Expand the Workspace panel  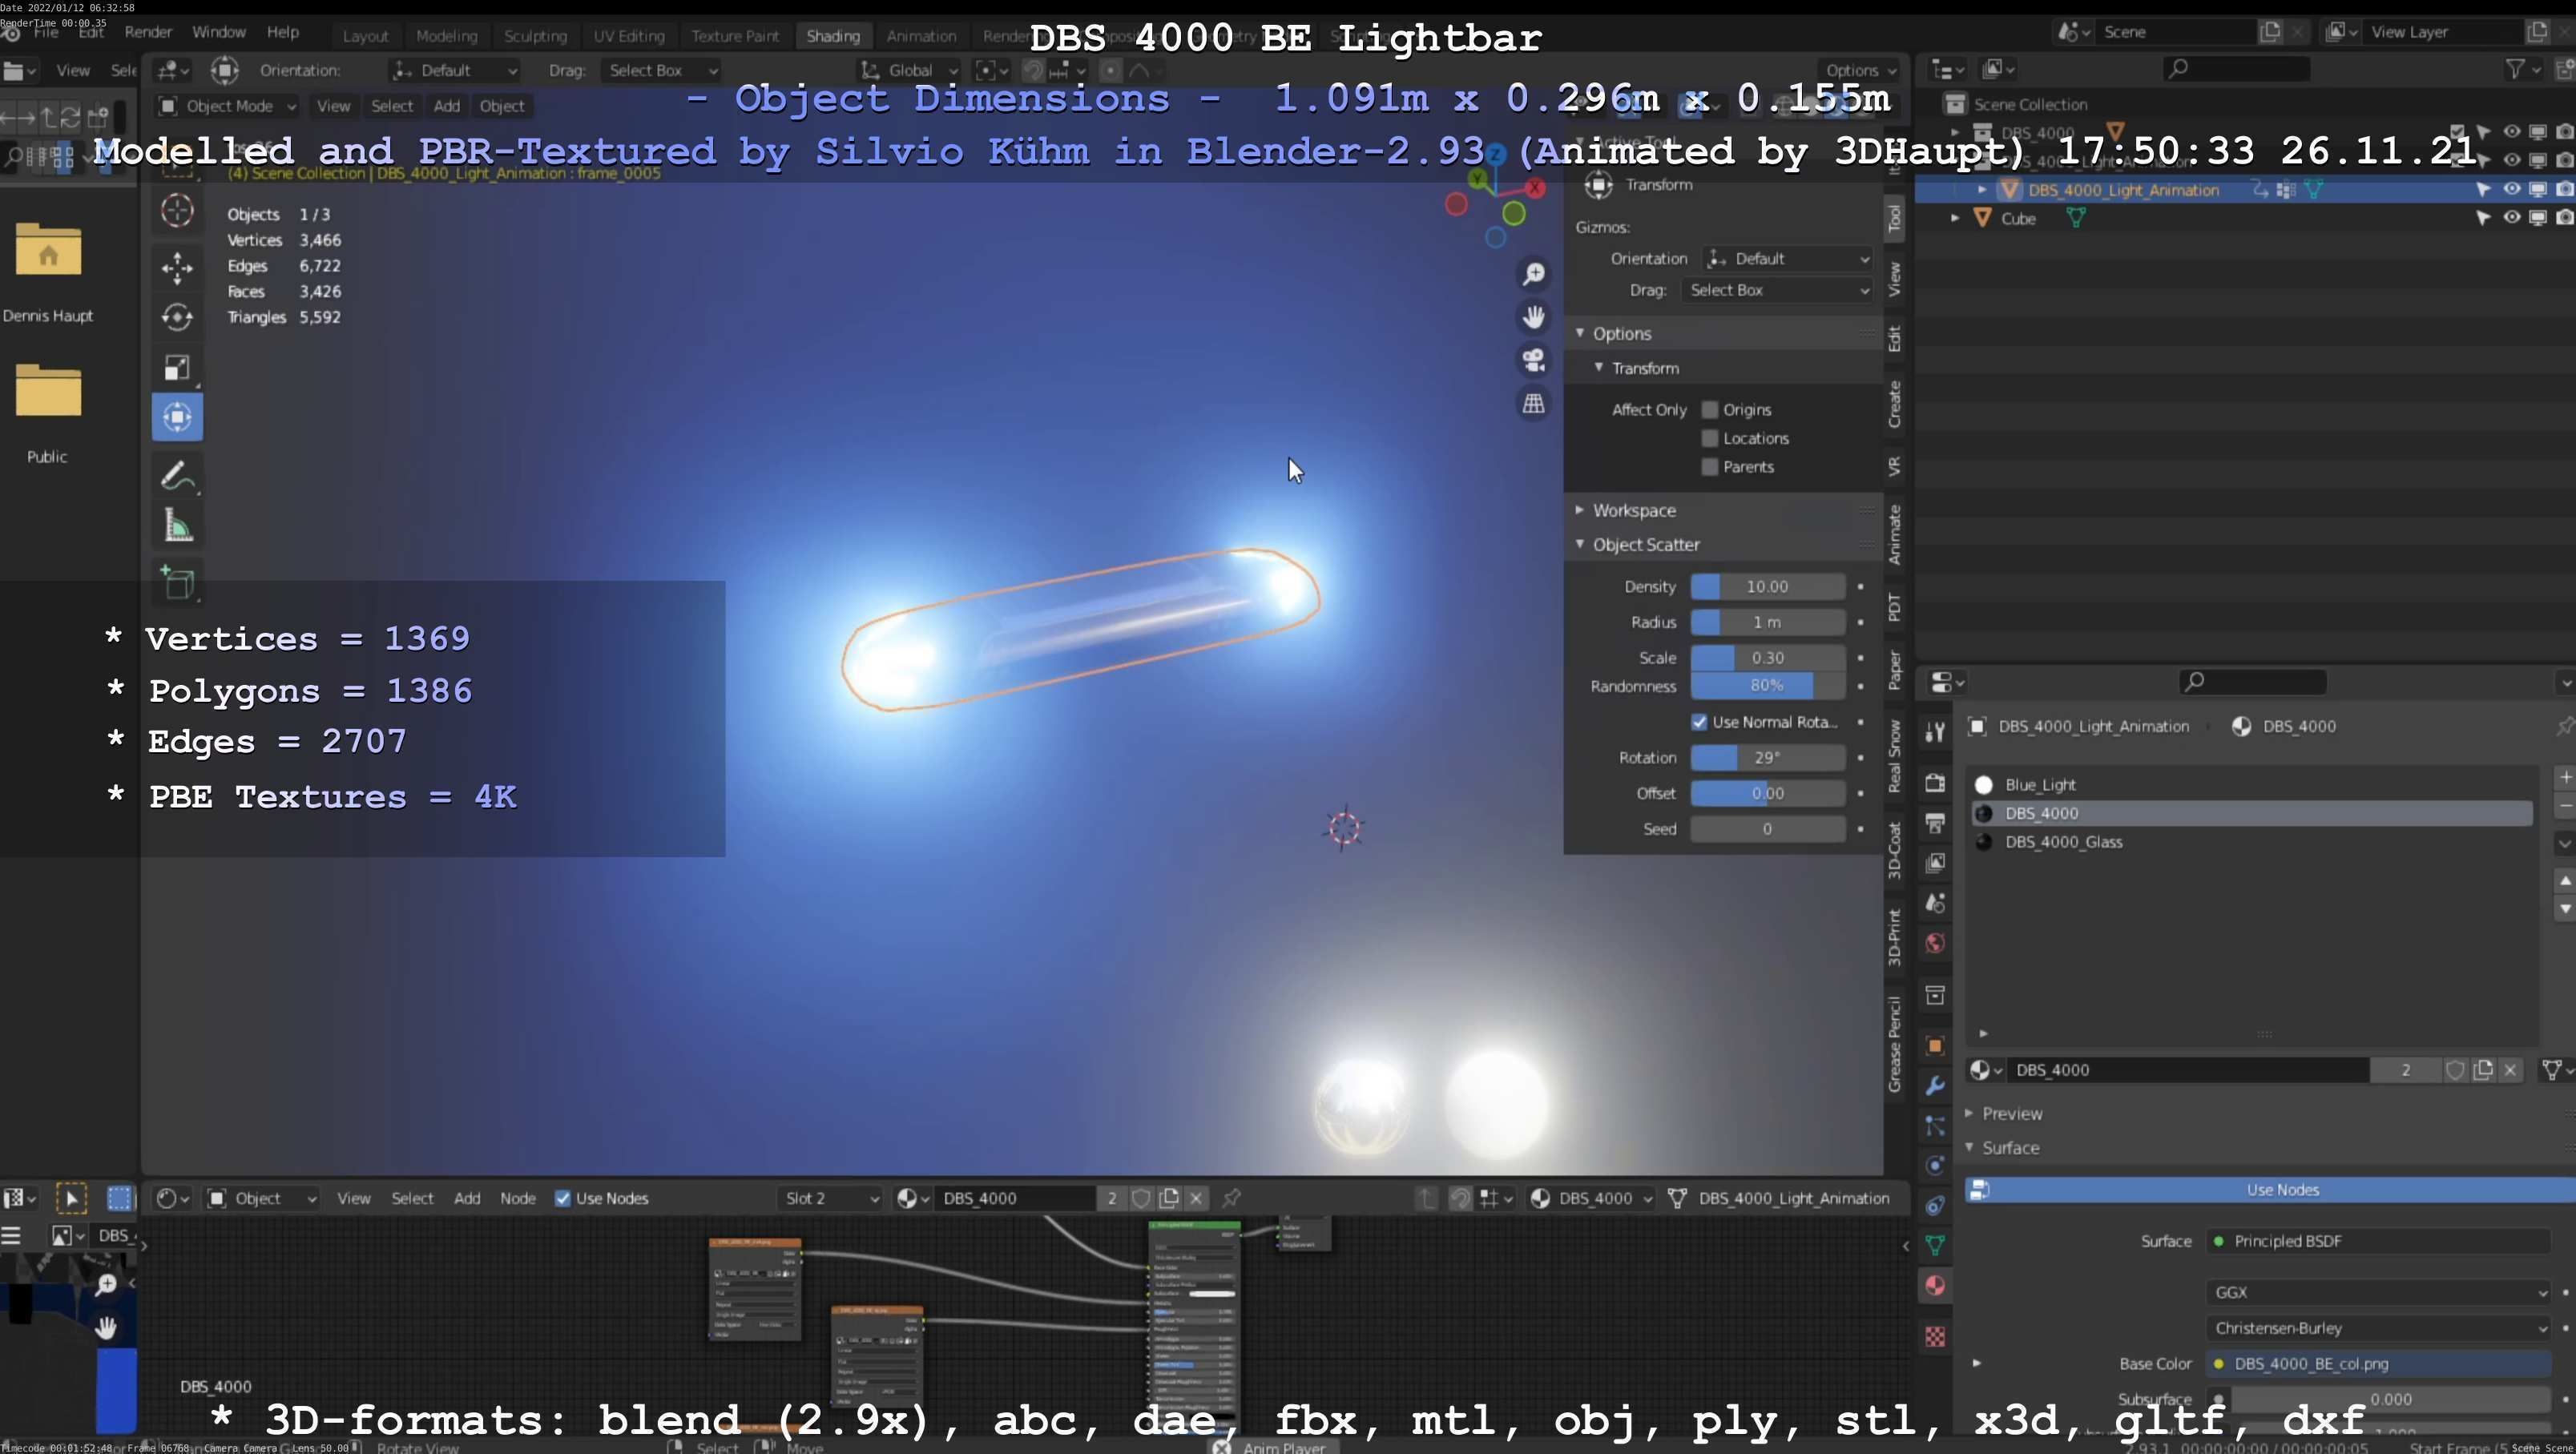tap(1633, 510)
